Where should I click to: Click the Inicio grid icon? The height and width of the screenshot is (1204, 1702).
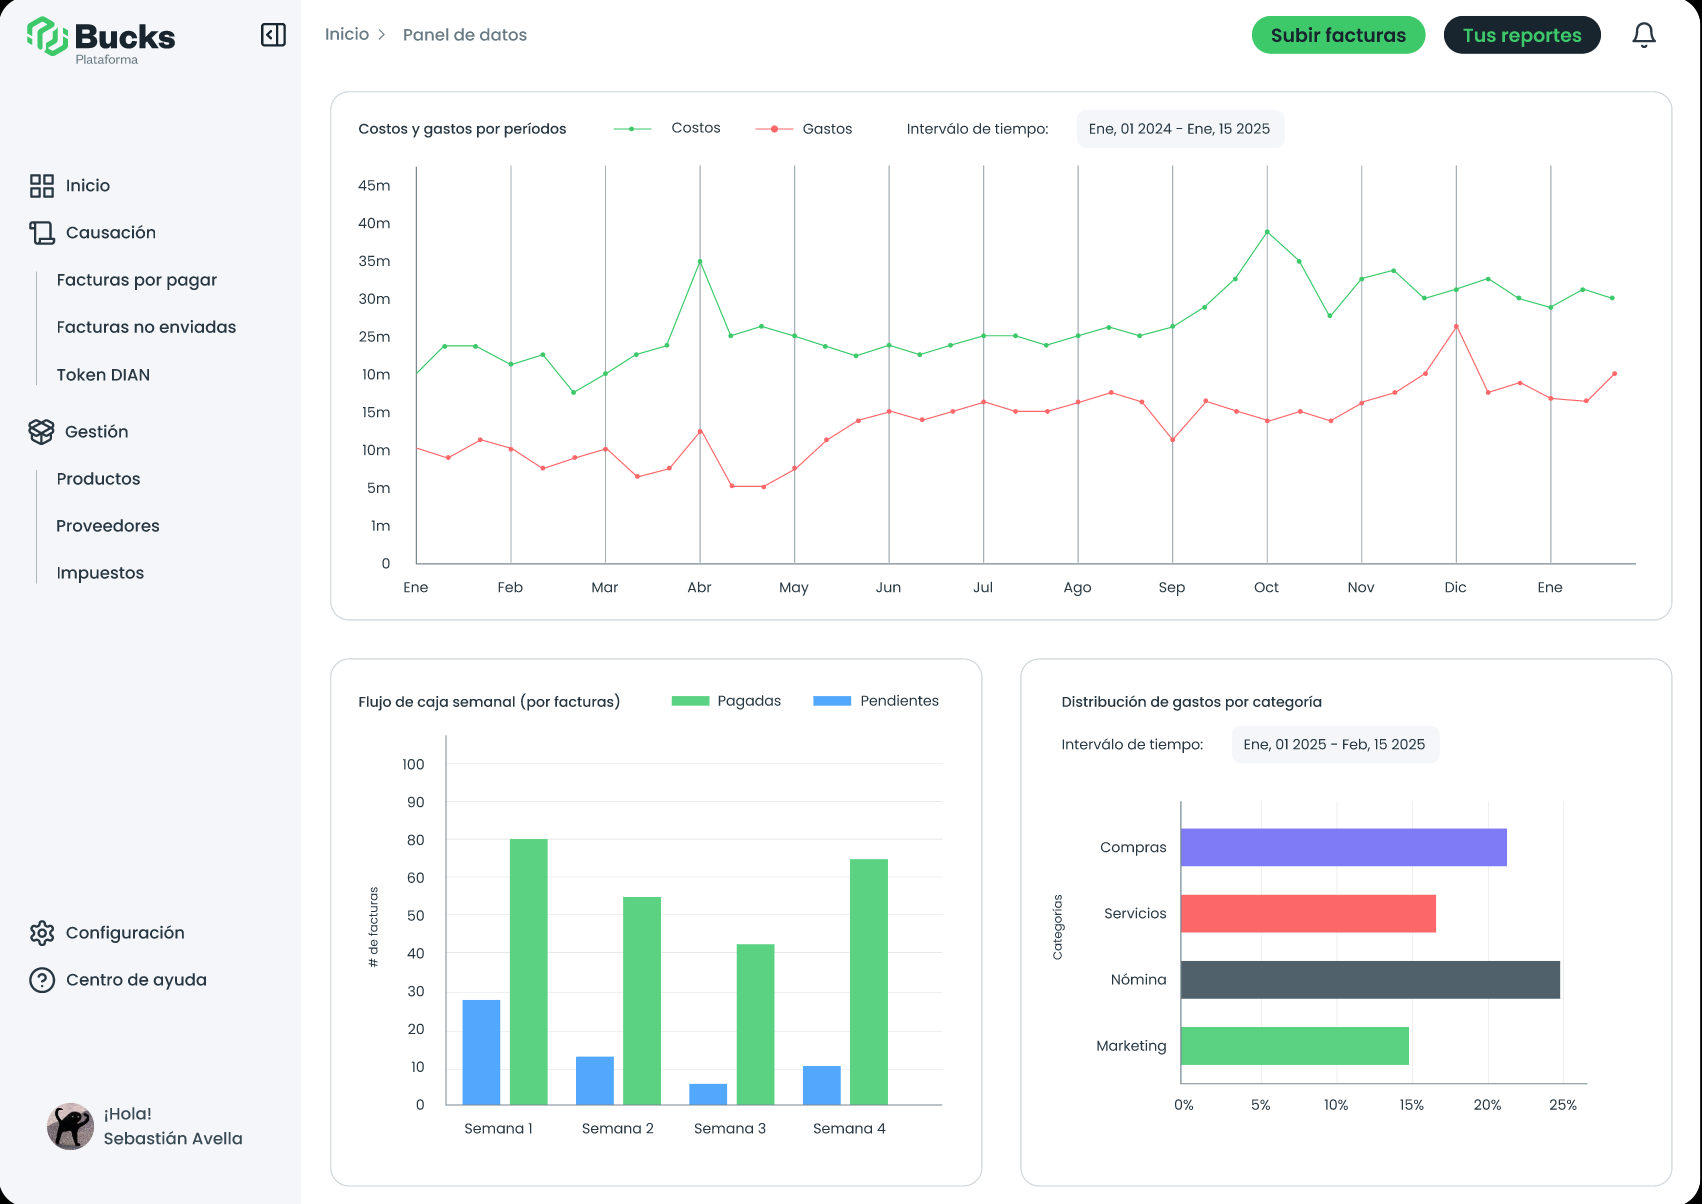[x=42, y=186]
